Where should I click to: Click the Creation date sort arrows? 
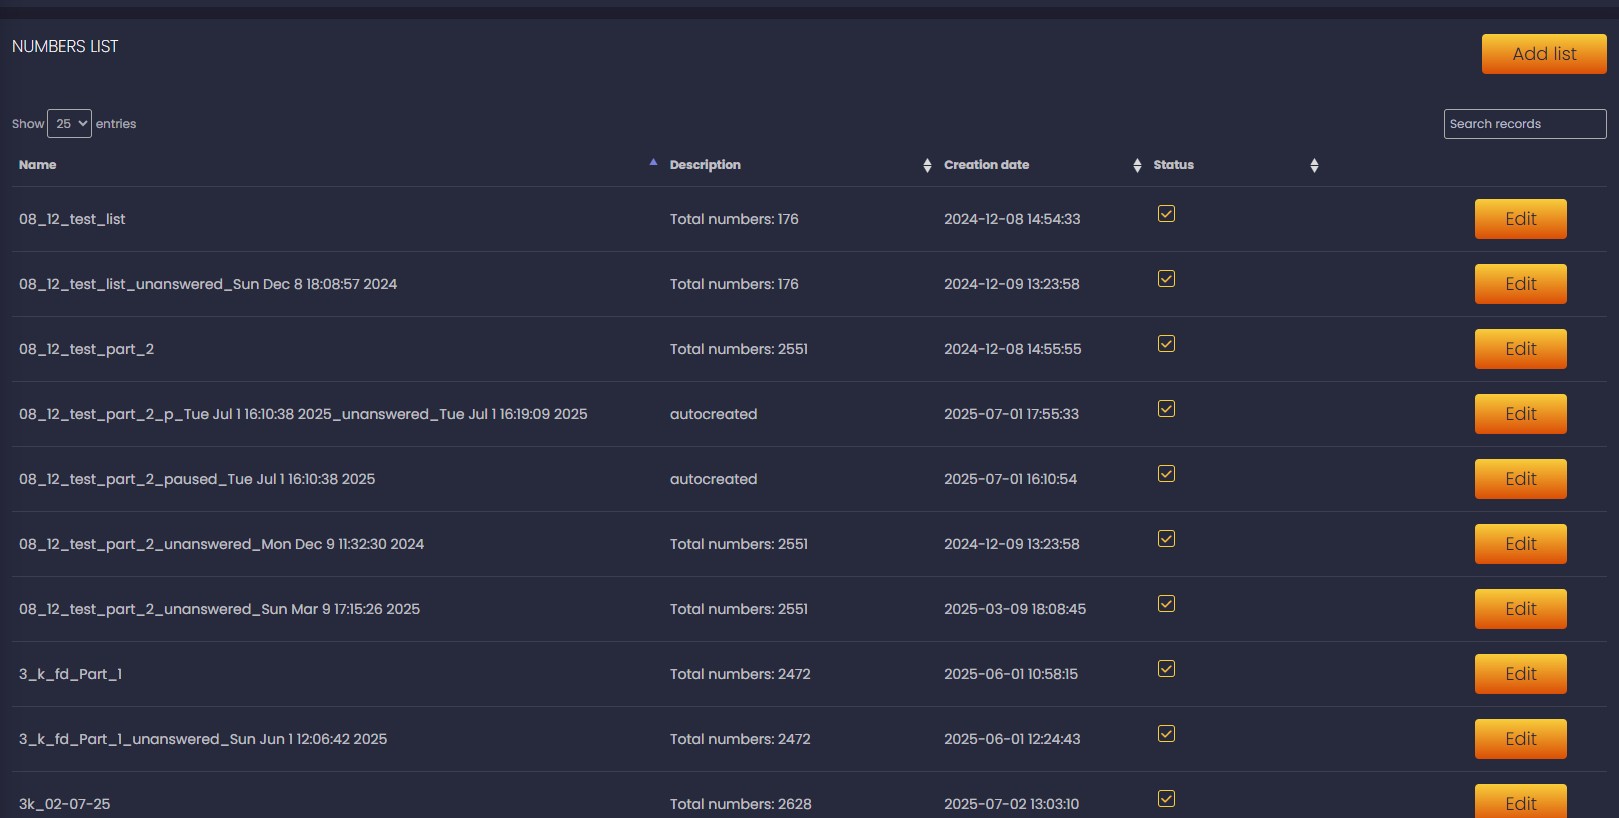(x=1137, y=165)
